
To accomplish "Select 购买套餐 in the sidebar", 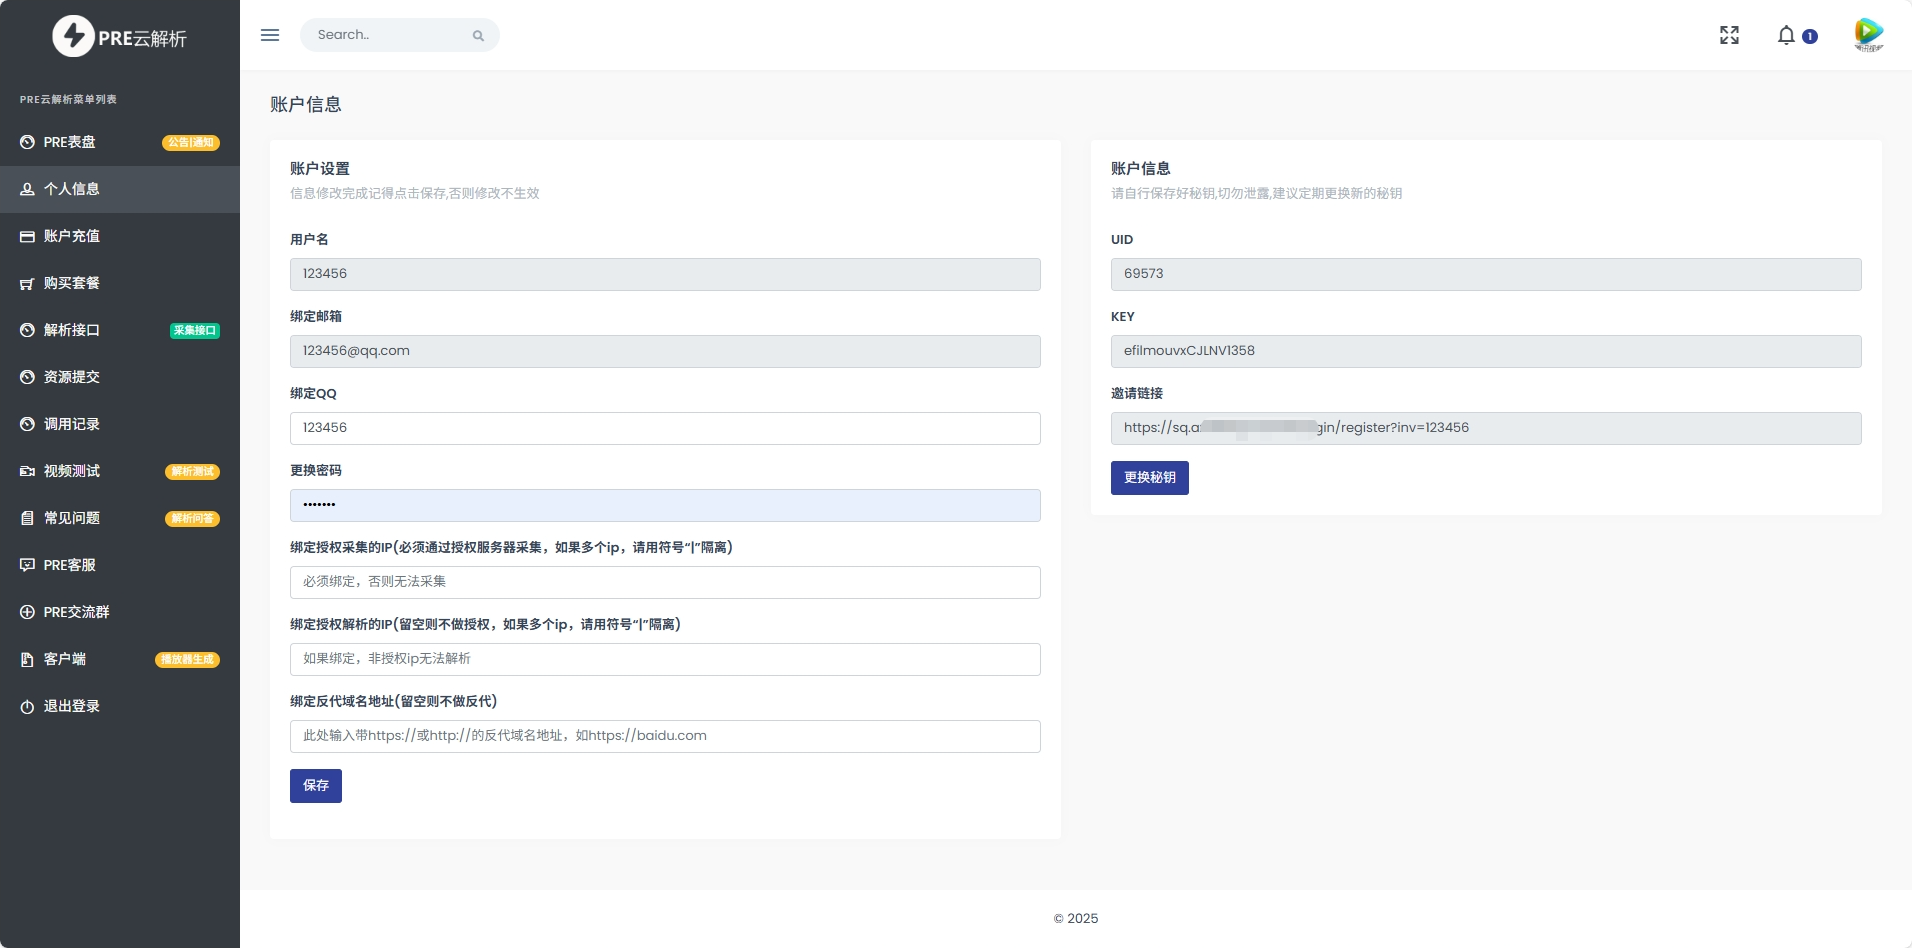I will click(72, 284).
